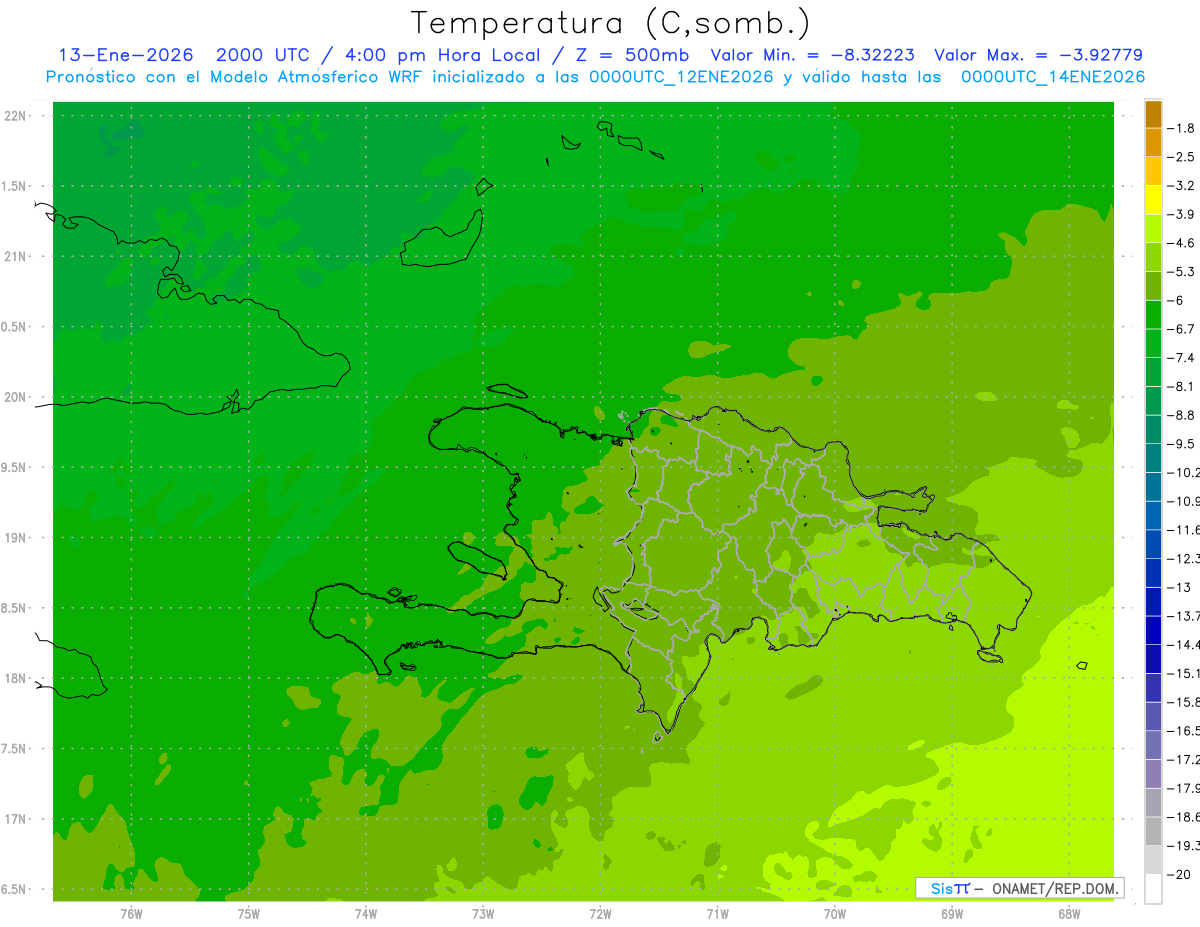Click the 'Z = 500mb' level text
This screenshot has width=1200, height=927.
coord(632,55)
